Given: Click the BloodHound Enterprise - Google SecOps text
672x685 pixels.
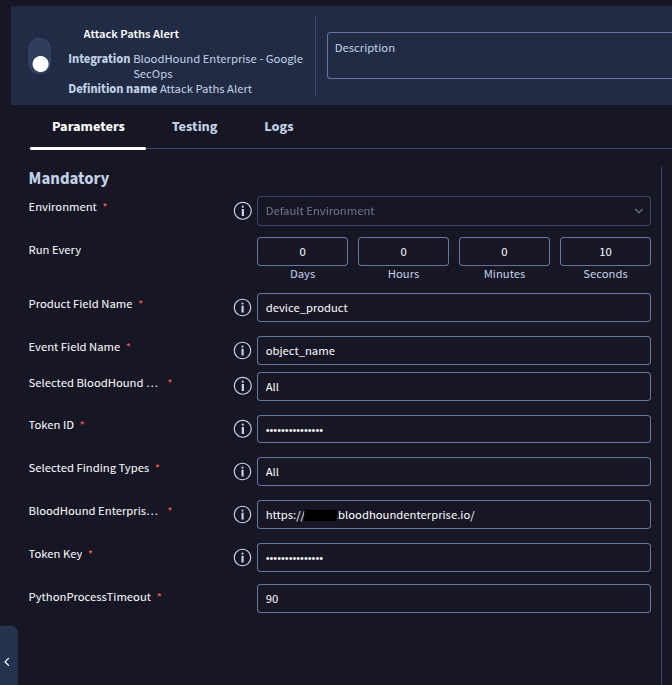Looking at the screenshot, I should (x=218, y=66).
